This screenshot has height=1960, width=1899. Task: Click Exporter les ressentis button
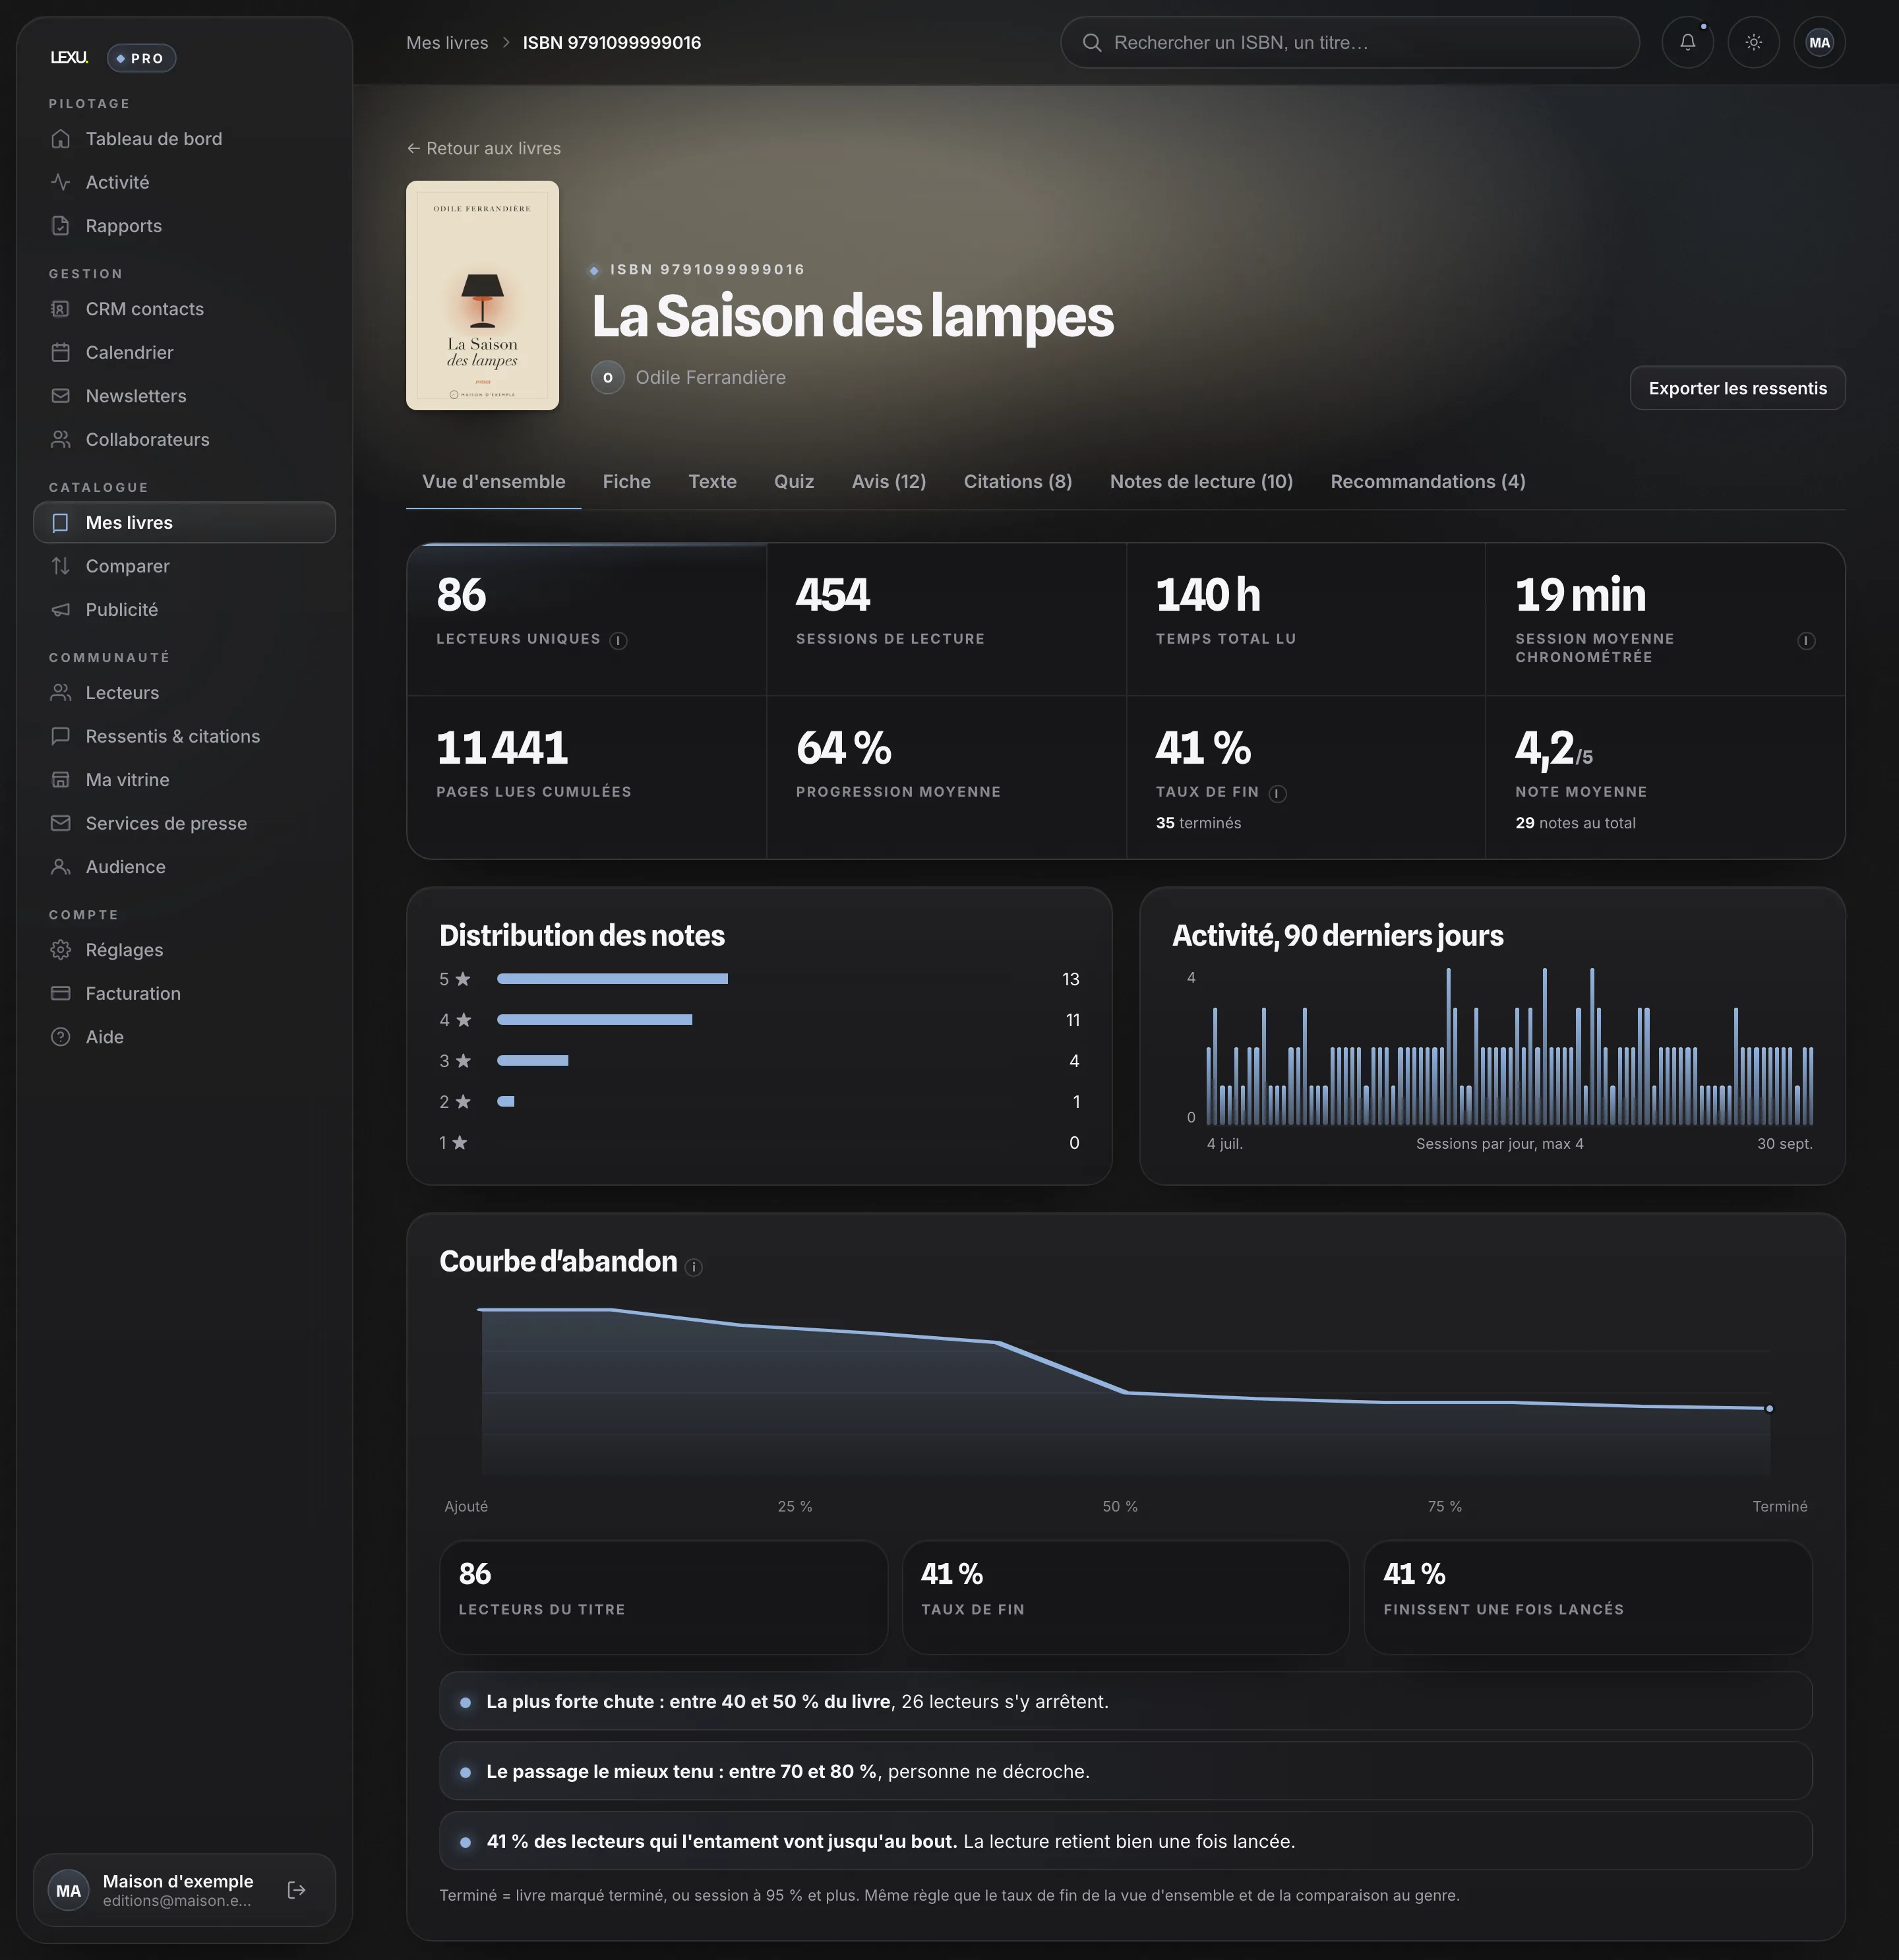pos(1737,388)
